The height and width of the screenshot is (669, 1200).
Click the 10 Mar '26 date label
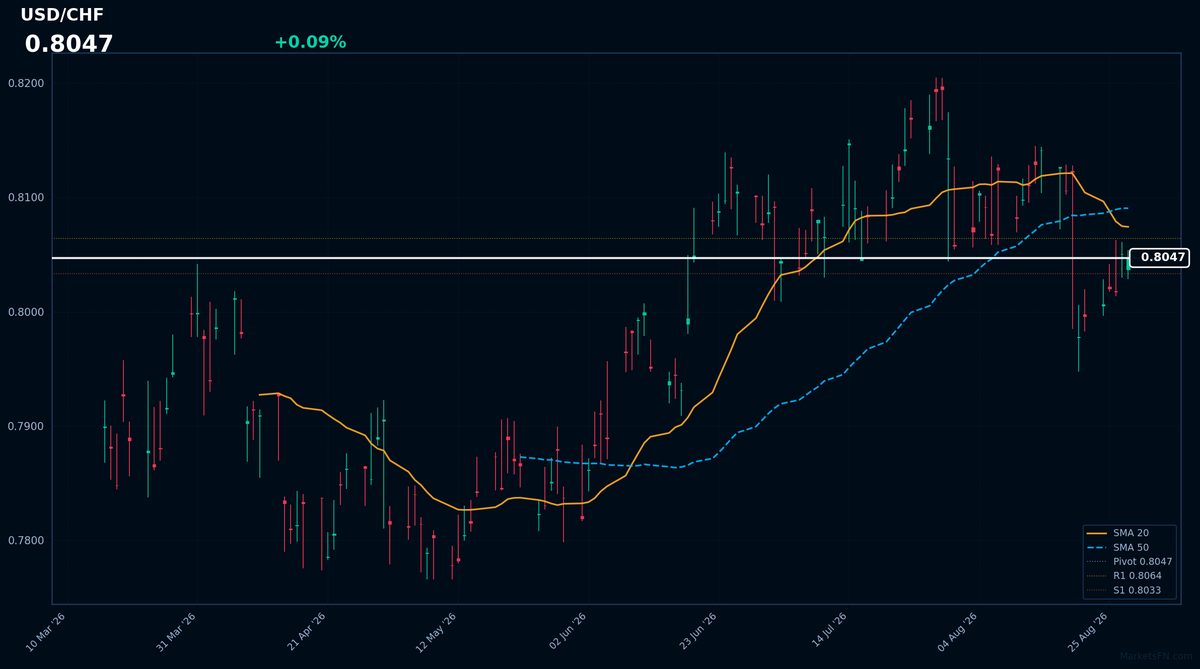45,633
